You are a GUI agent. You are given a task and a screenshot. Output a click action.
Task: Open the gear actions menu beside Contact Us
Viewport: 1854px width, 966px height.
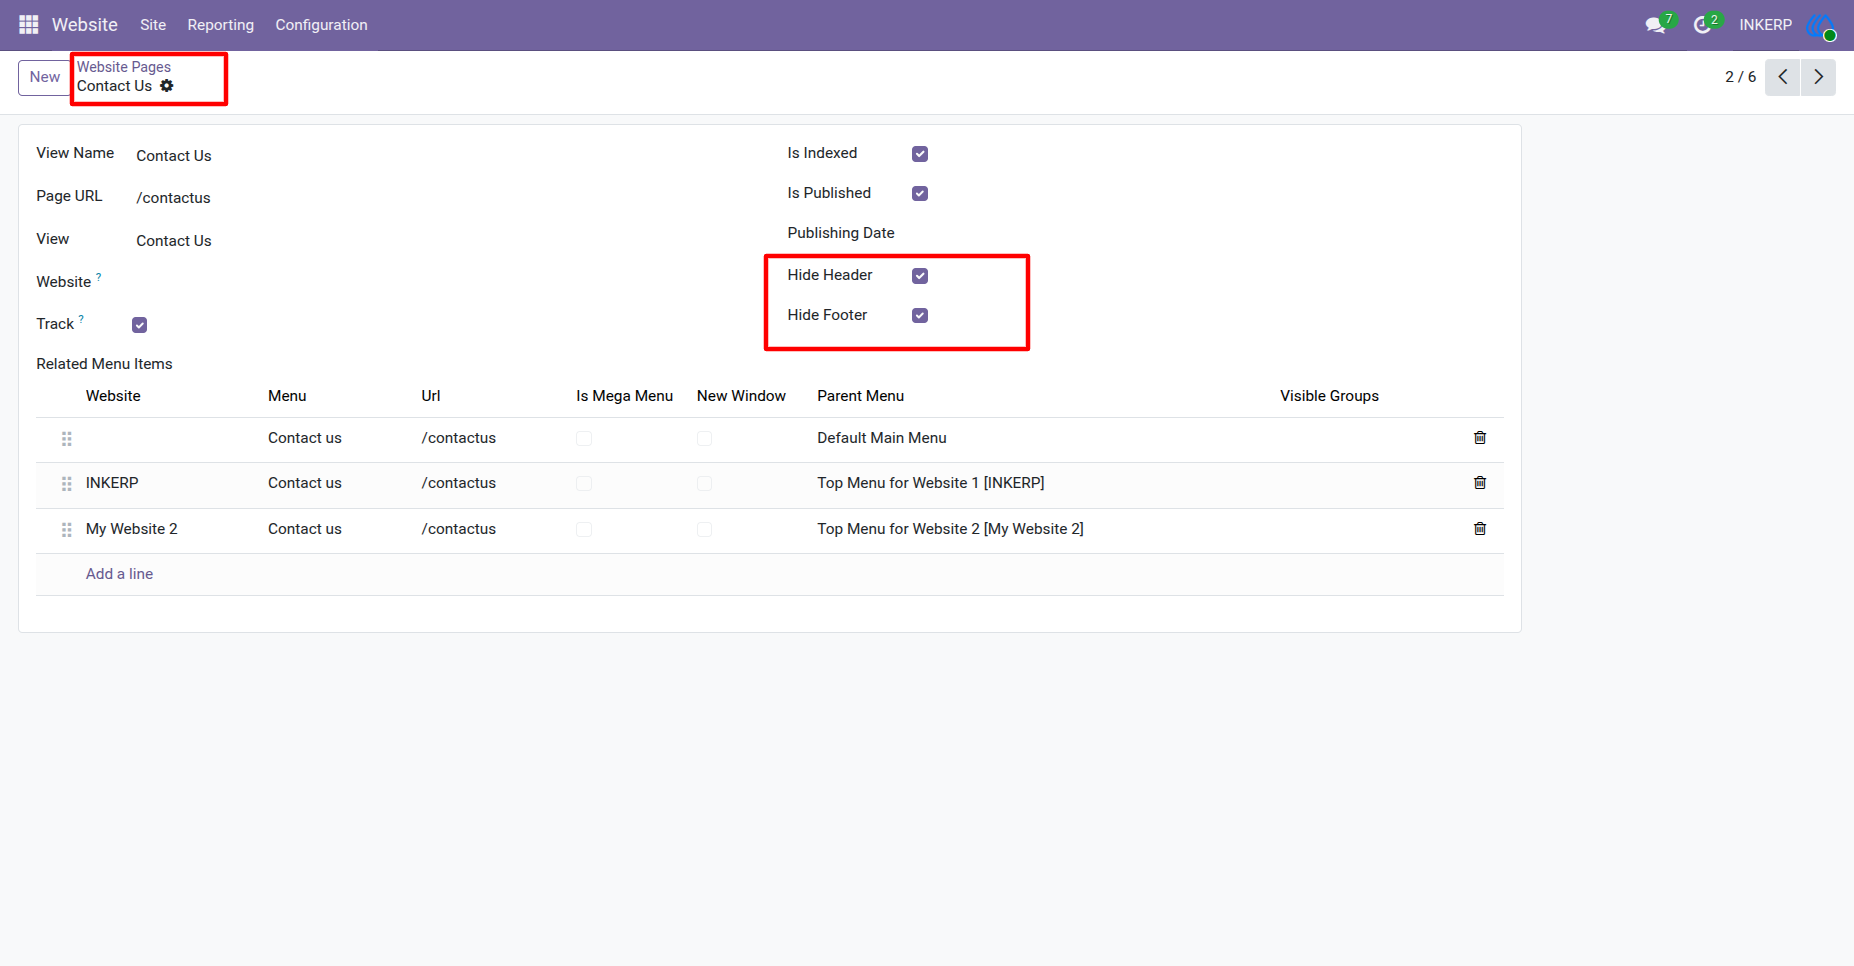tap(167, 86)
